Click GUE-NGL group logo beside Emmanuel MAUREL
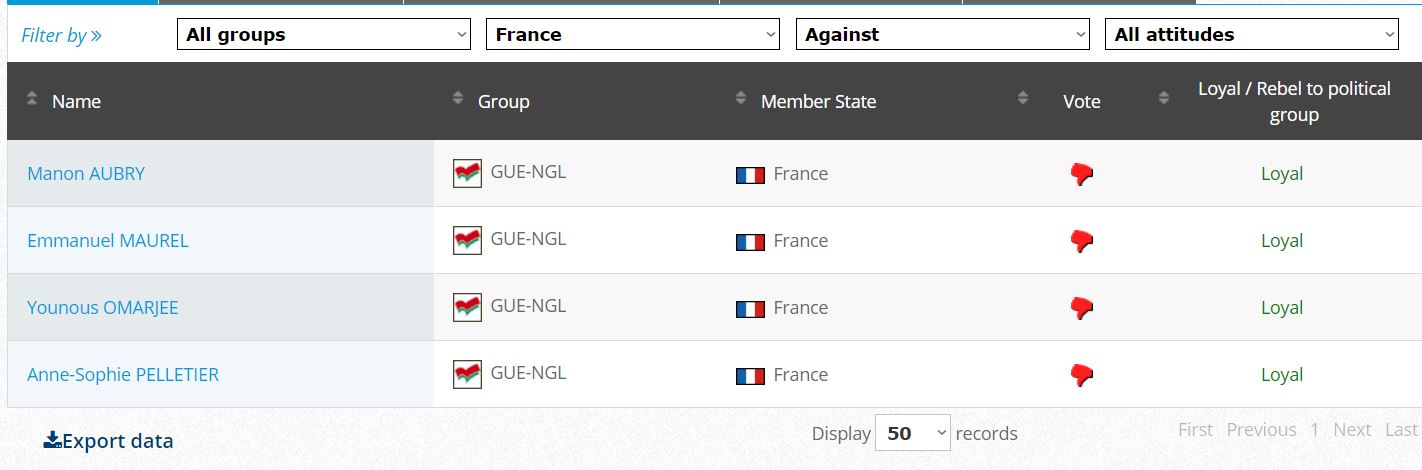Image resolution: width=1422 pixels, height=470 pixels. click(467, 240)
